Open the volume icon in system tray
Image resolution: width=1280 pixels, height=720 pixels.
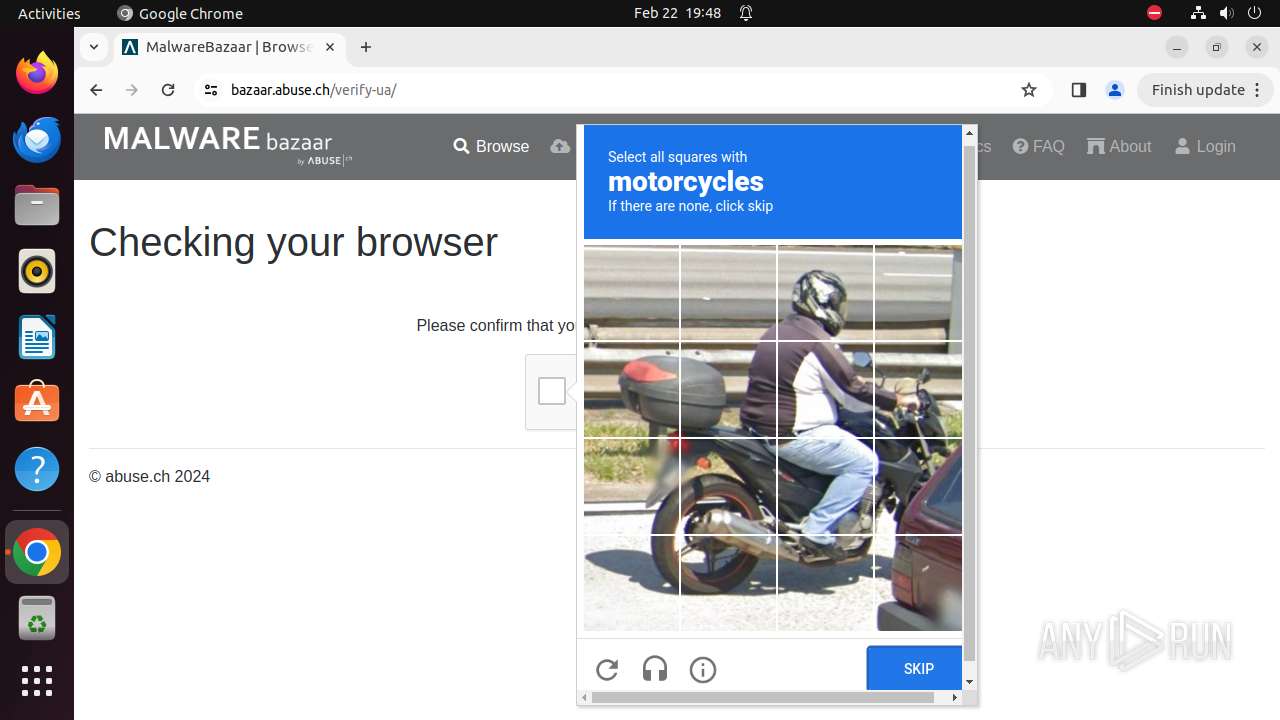[1227, 13]
